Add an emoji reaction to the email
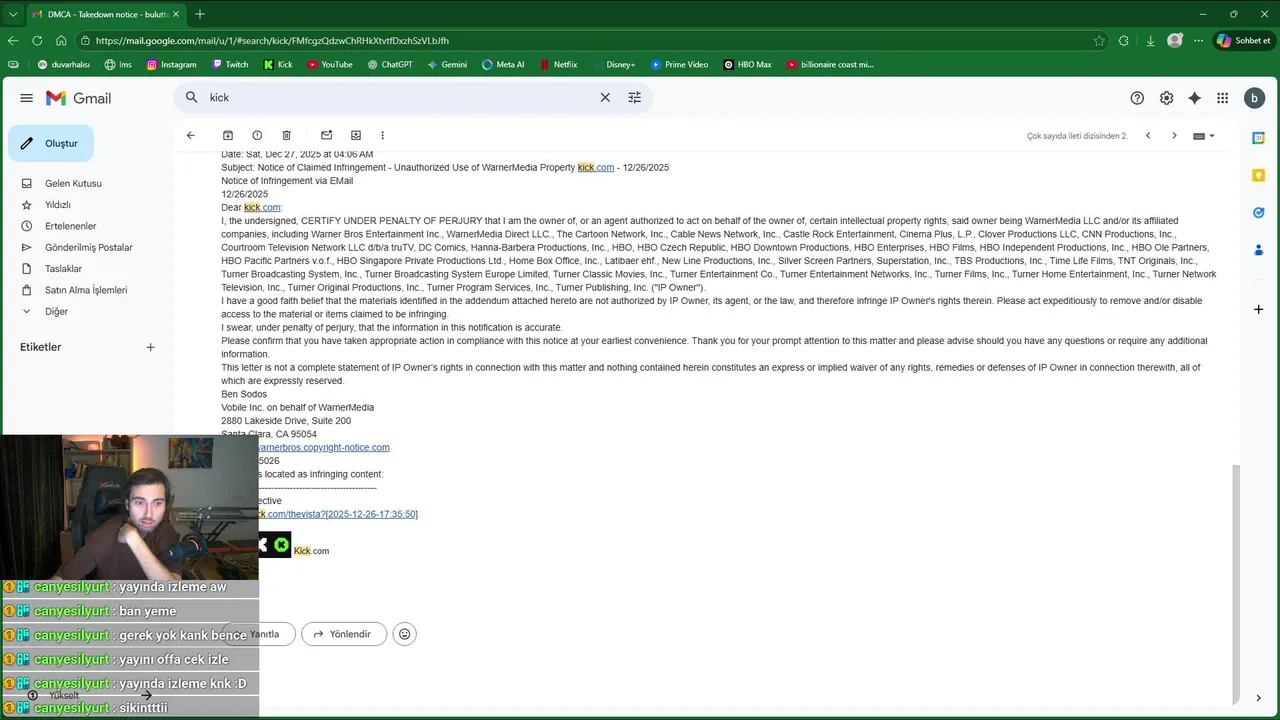 pyautogui.click(x=404, y=634)
